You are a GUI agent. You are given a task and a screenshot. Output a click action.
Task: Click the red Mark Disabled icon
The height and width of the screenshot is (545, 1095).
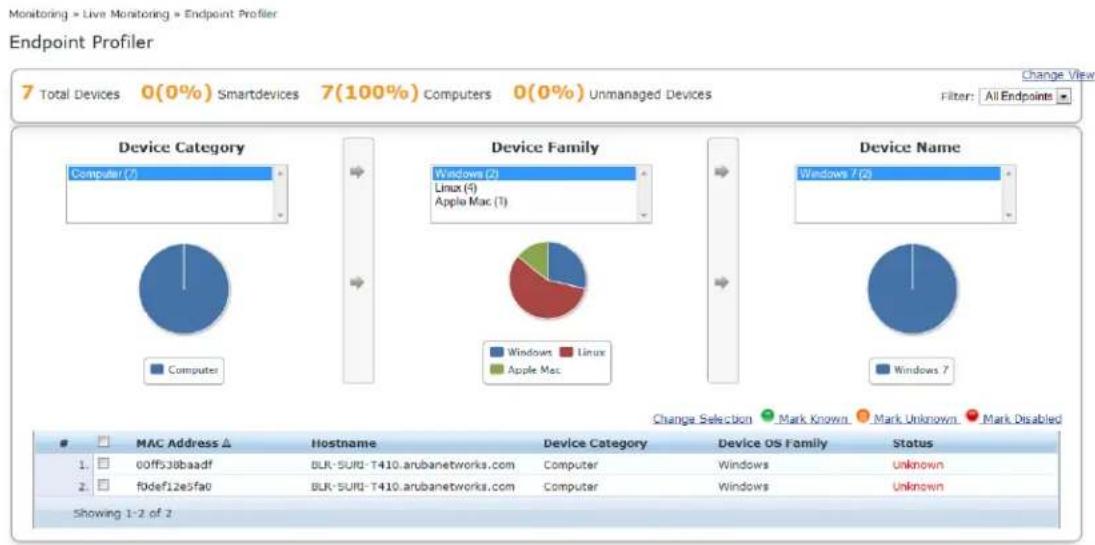tap(971, 417)
